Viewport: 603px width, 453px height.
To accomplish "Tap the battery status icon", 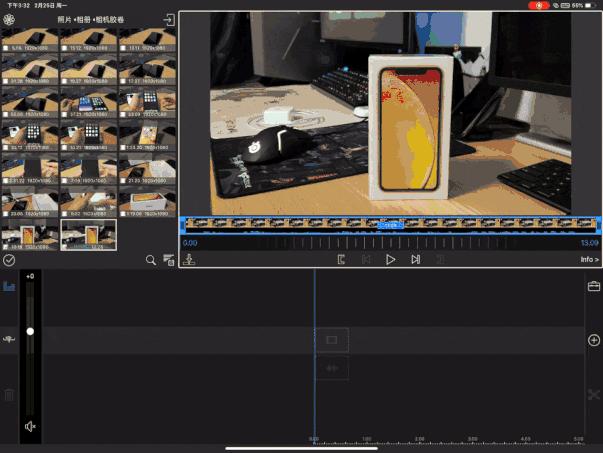I will [589, 5].
